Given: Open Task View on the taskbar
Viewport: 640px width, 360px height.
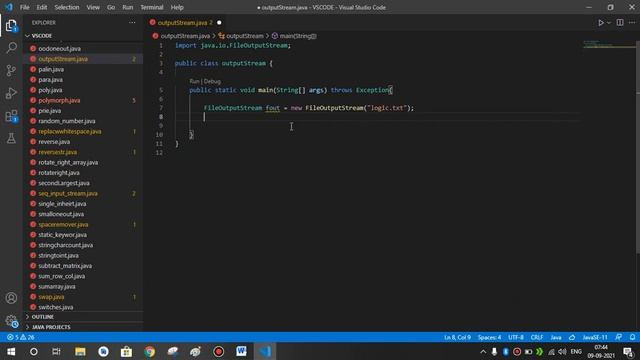Looking at the screenshot, I should click(56, 351).
